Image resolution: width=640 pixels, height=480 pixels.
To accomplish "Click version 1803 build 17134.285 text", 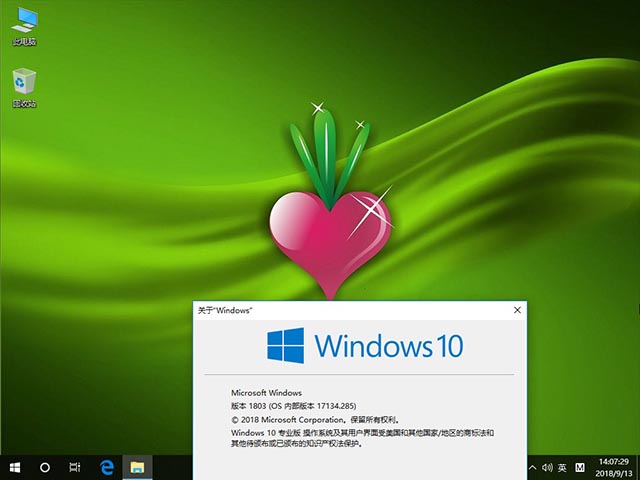I will pos(293,406).
